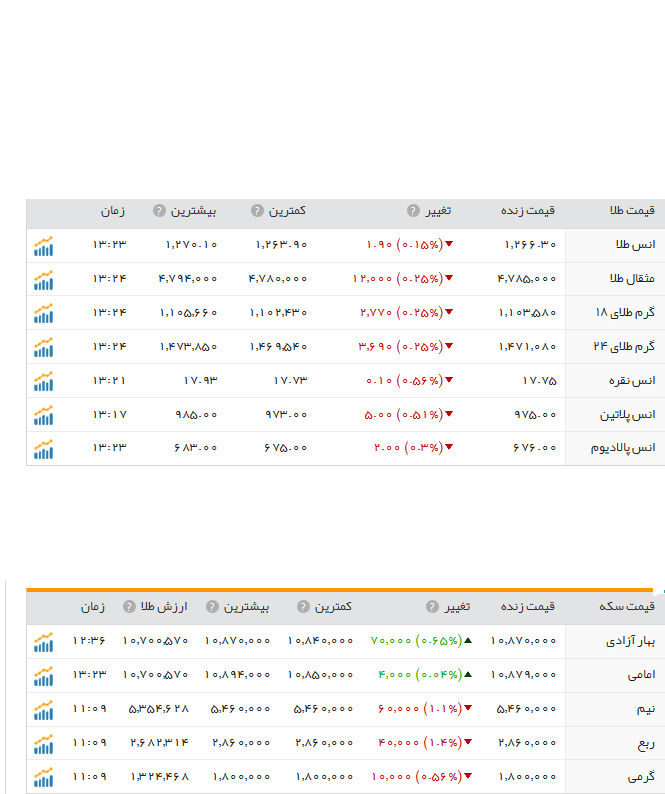This screenshot has width=665, height=794.
Task: Click live price ۱,۲۶۶.۳۰ of انس طلا
Action: [x=530, y=245]
